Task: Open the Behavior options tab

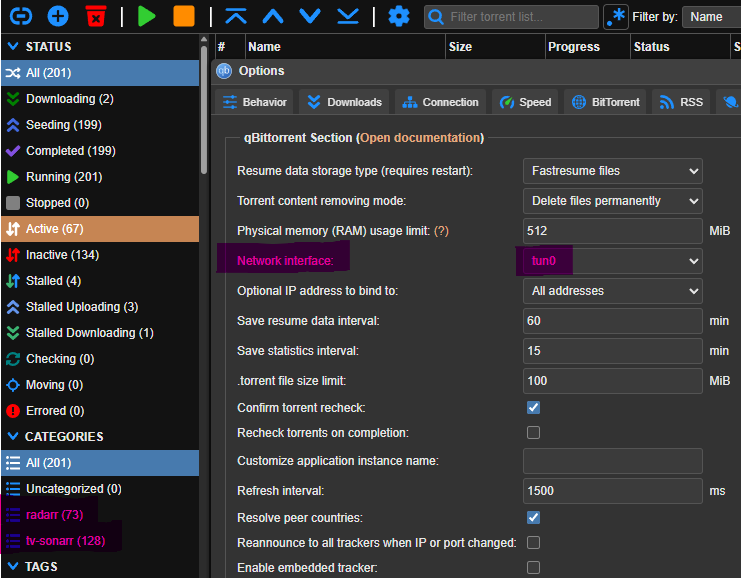Action: [254, 102]
